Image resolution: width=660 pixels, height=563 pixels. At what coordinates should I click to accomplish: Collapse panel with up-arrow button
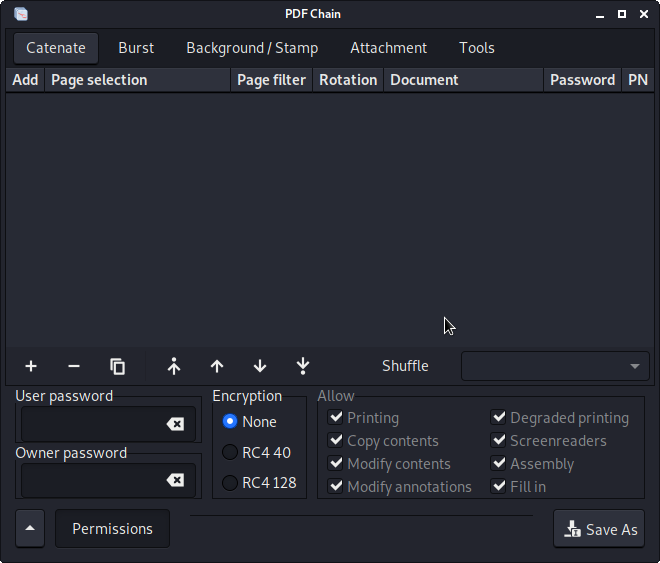coord(30,528)
